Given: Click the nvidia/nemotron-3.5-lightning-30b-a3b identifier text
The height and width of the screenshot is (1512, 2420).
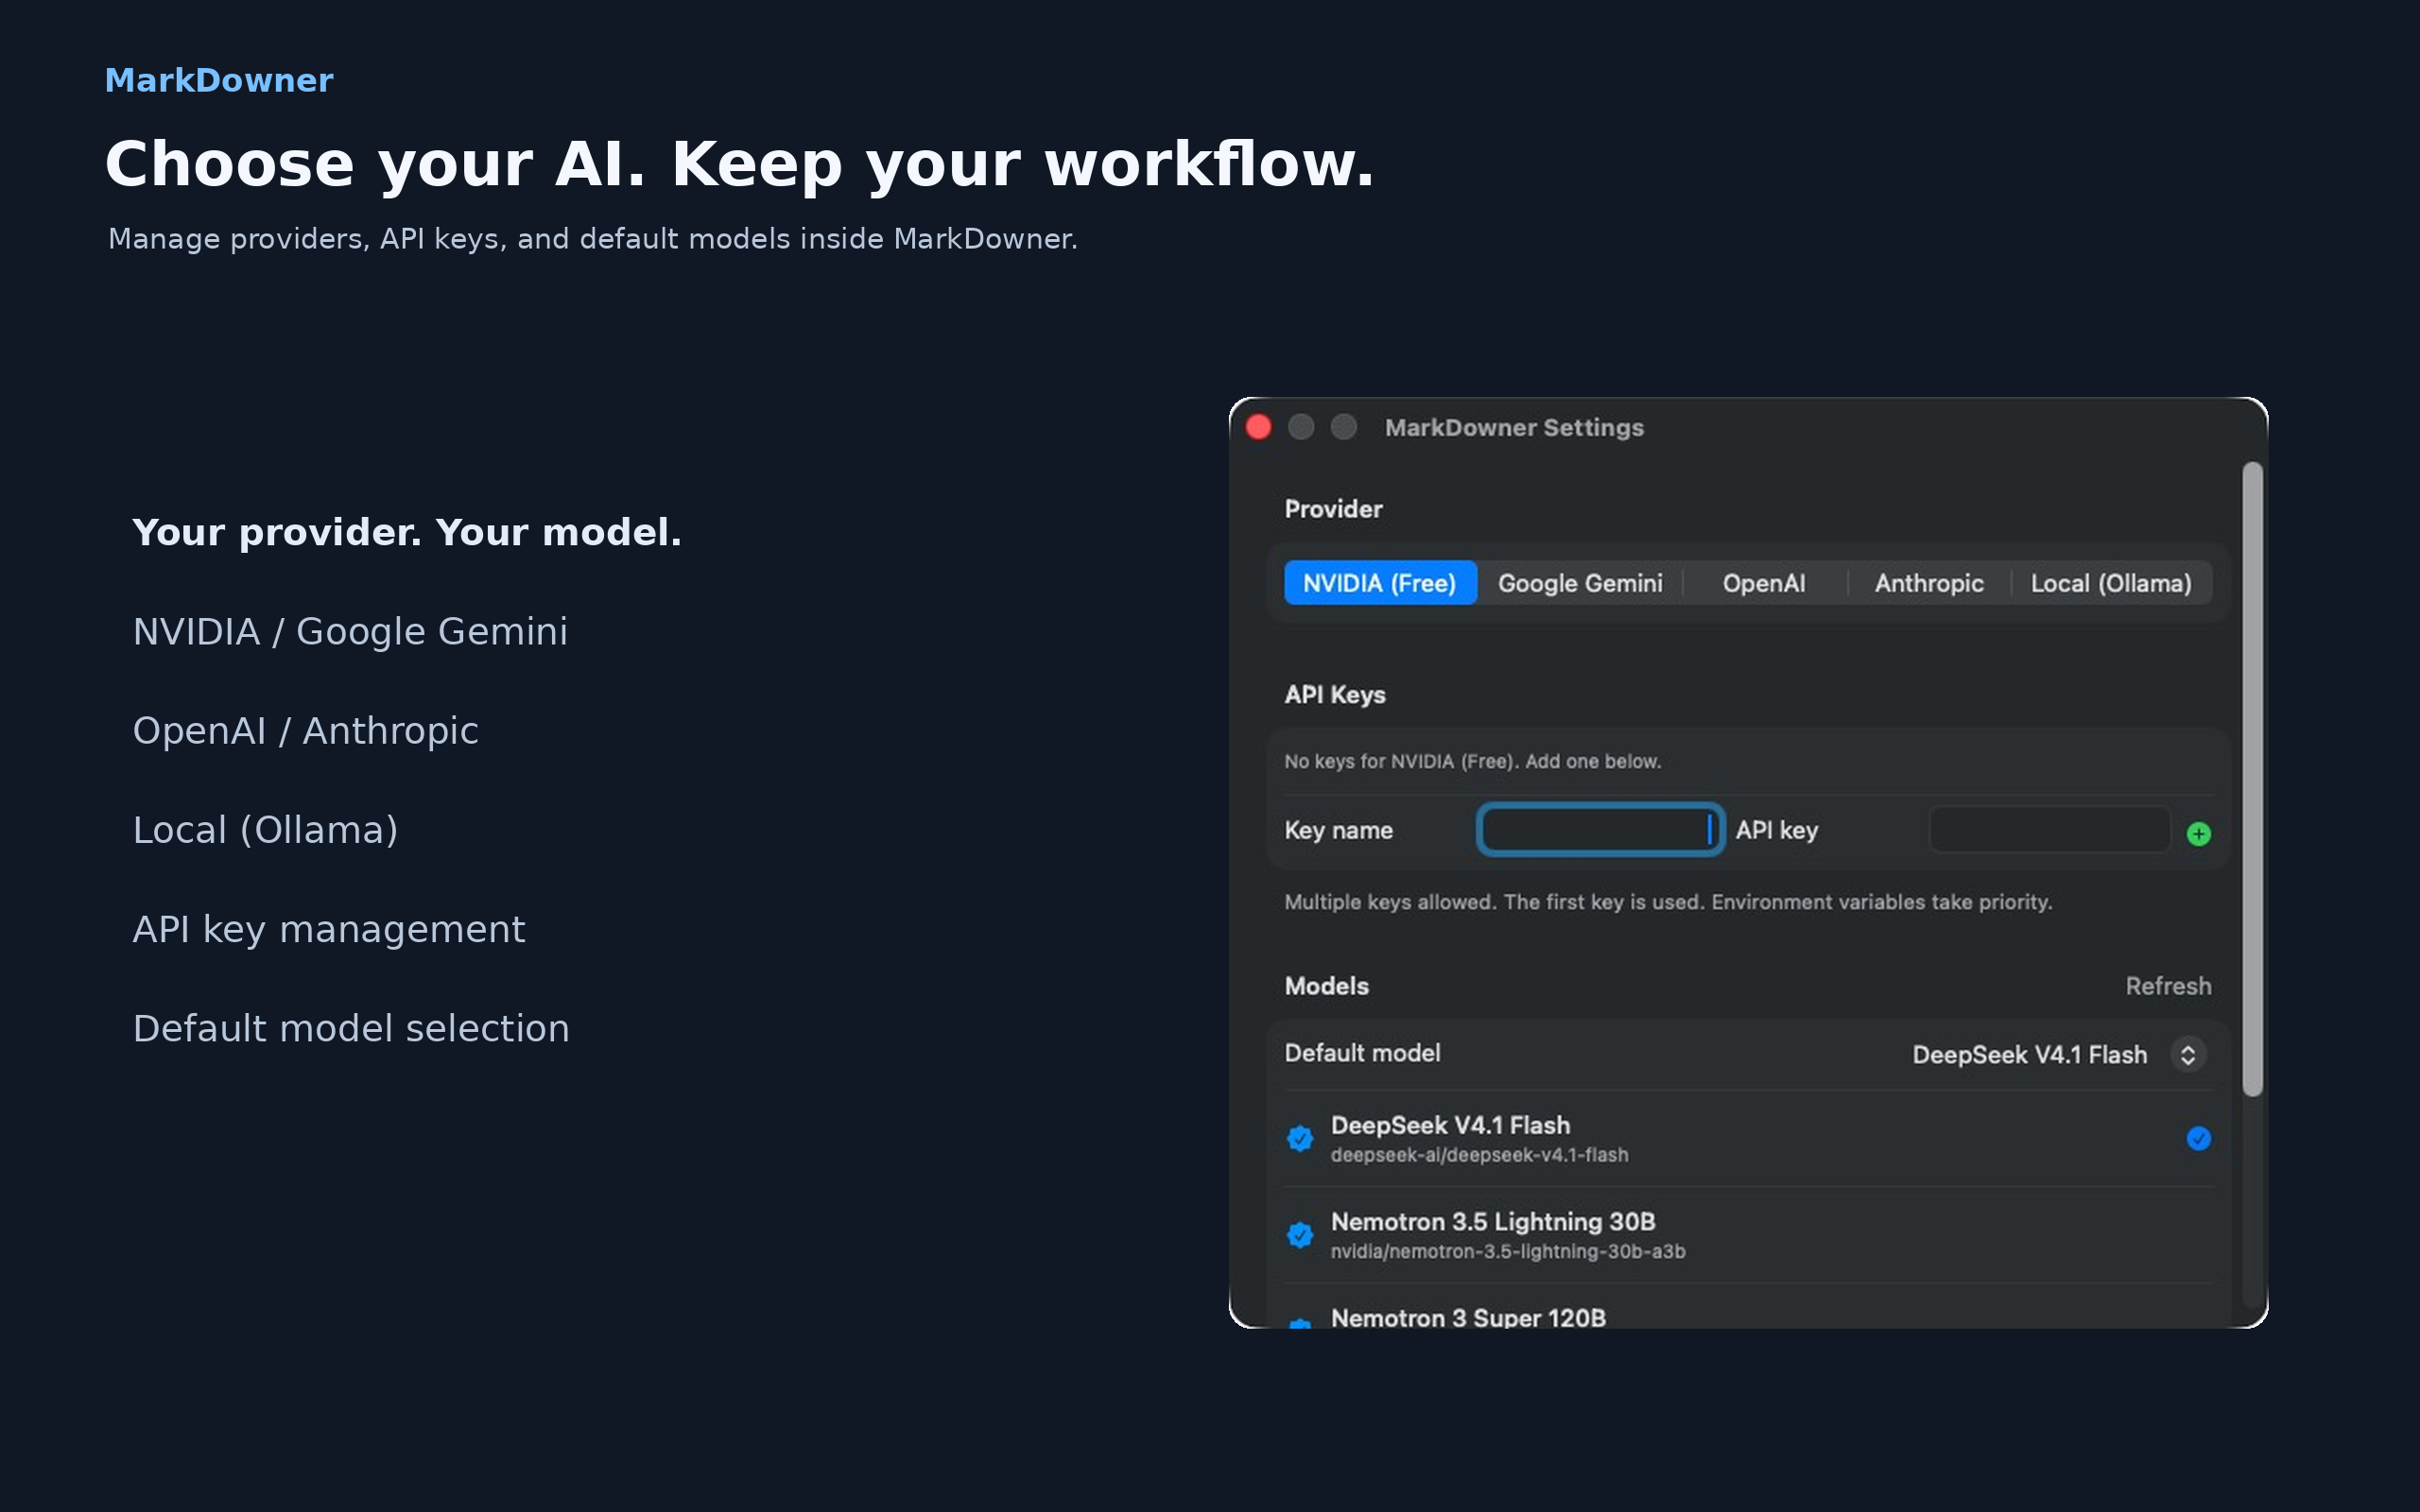Looking at the screenshot, I should (1508, 1252).
